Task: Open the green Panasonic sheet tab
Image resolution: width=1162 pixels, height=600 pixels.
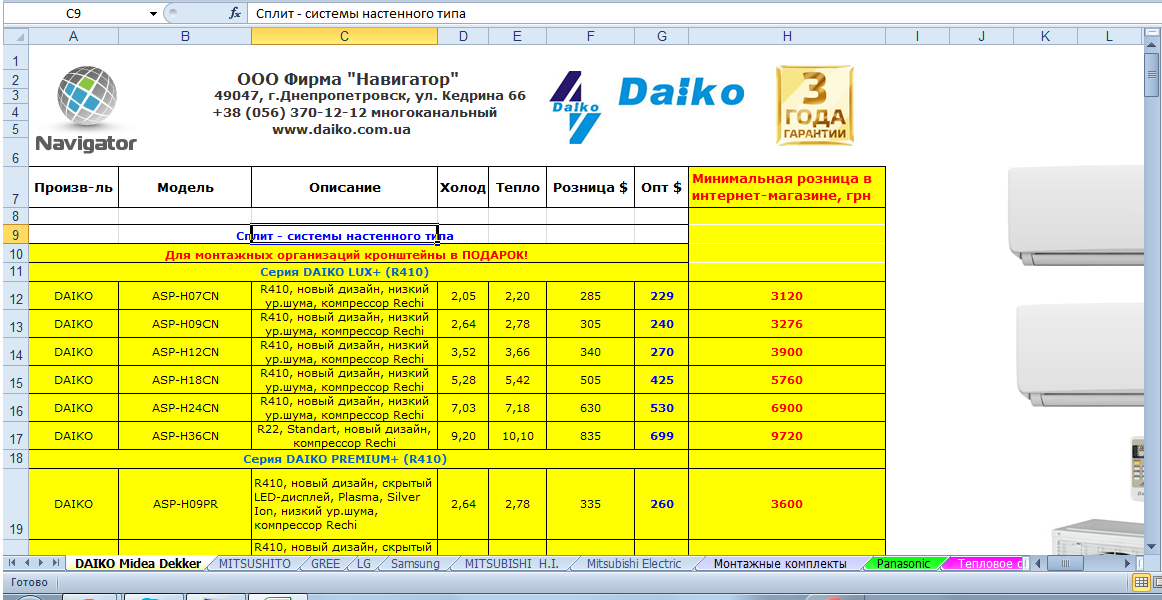Action: pyautogui.click(x=903, y=564)
